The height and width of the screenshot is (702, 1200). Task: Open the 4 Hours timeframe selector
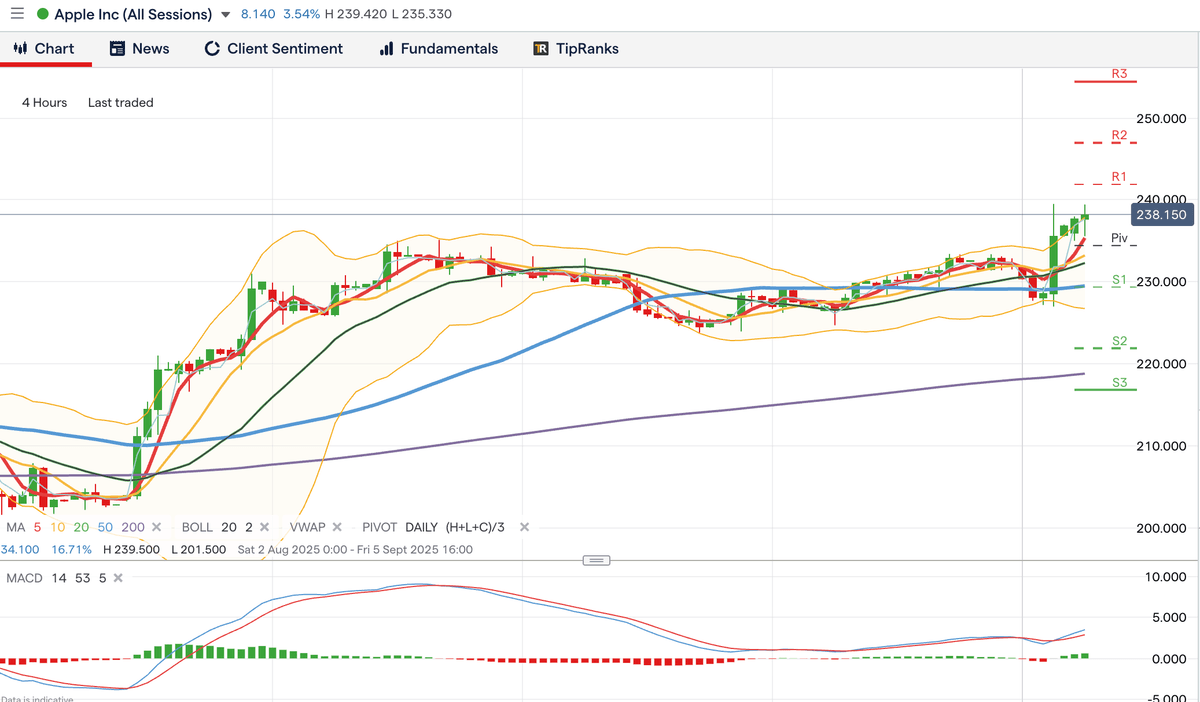point(45,102)
